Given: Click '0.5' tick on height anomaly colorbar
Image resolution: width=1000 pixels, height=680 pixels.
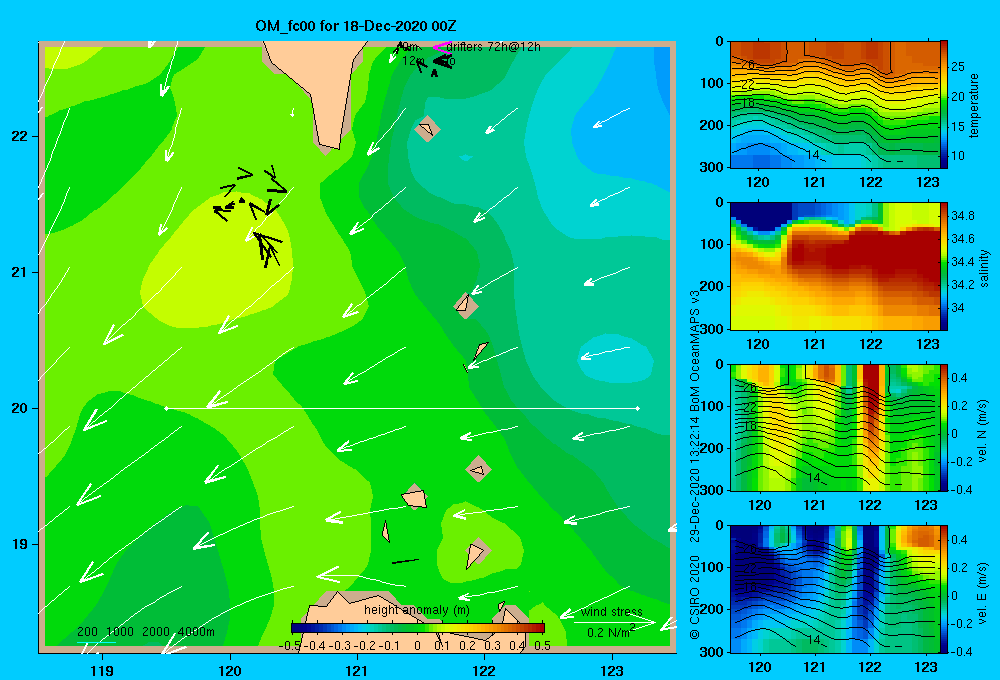Looking at the screenshot, I should pos(543,646).
